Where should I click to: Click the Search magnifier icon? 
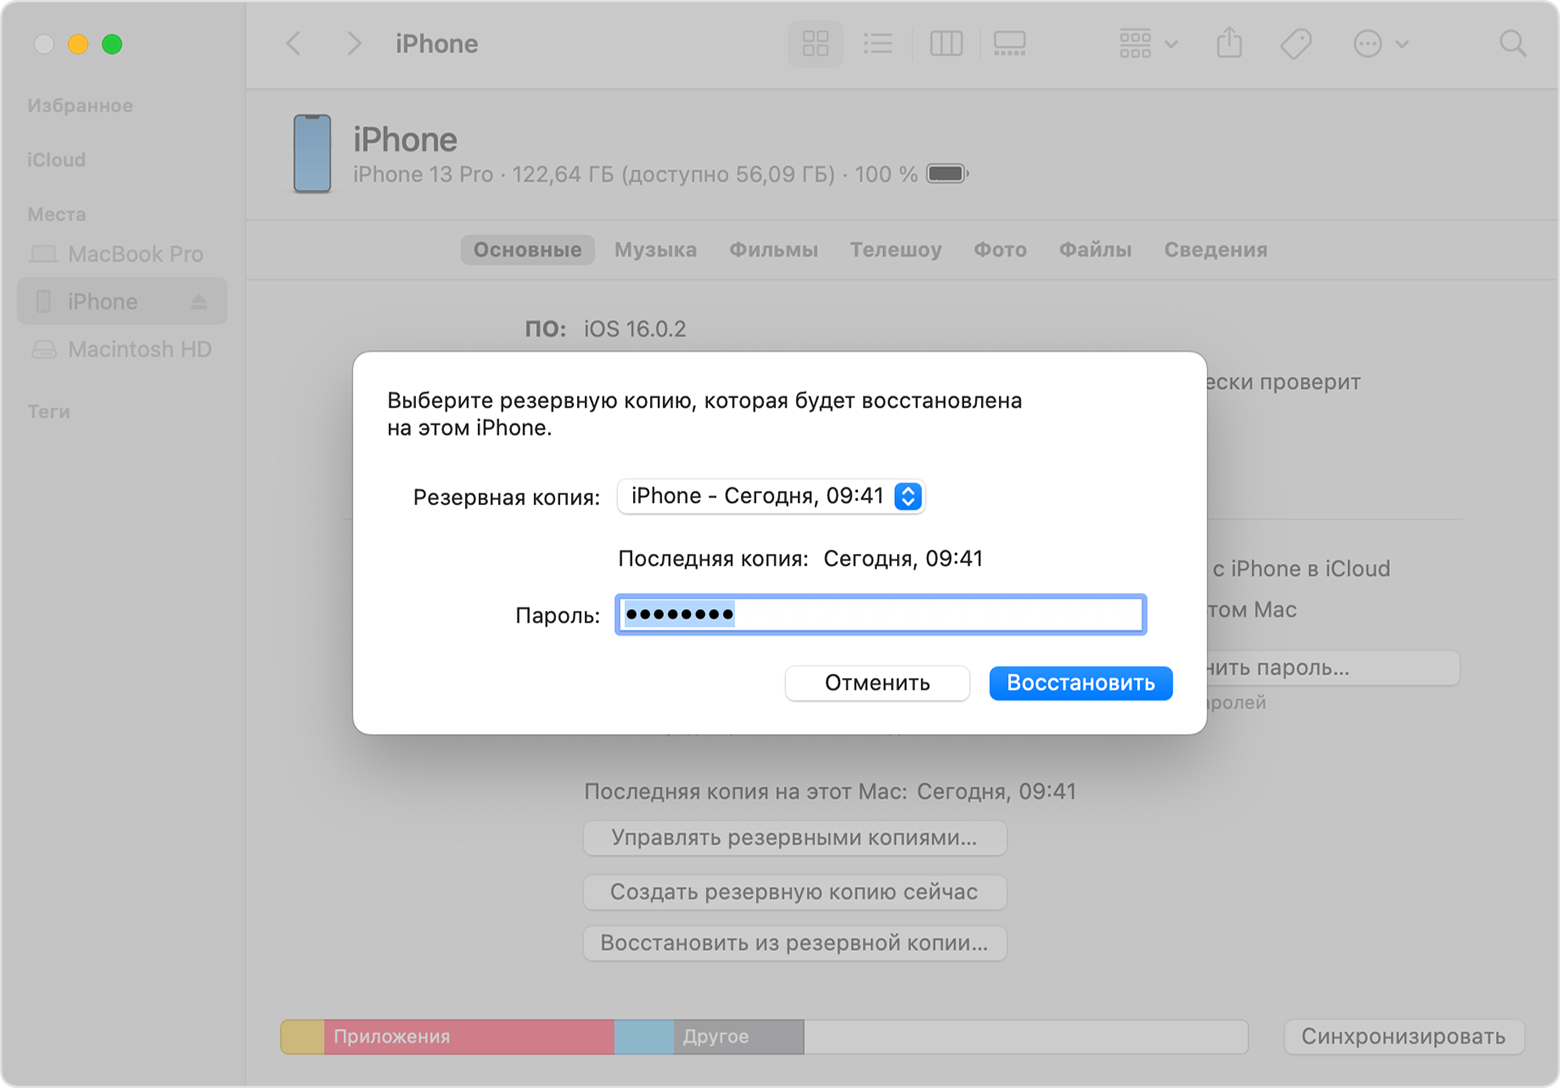(1513, 44)
